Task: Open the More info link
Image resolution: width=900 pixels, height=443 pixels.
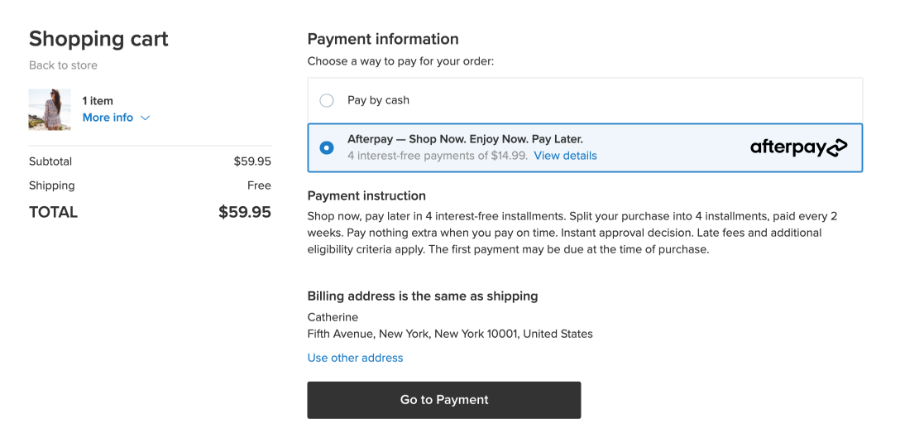Action: coord(108,118)
